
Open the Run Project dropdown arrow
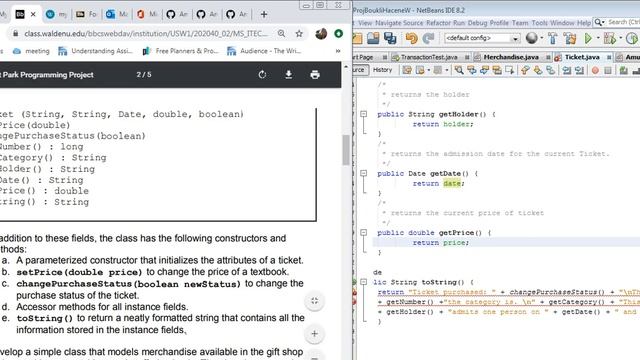[598, 38]
